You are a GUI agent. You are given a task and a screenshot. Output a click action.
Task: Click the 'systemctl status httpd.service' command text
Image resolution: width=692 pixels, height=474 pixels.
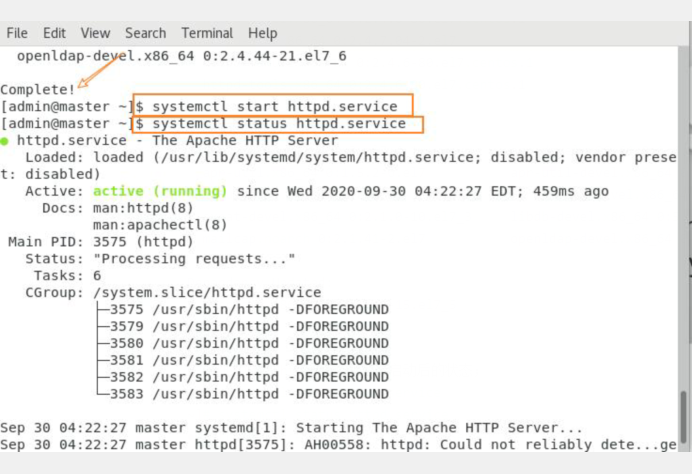pyautogui.click(x=279, y=123)
